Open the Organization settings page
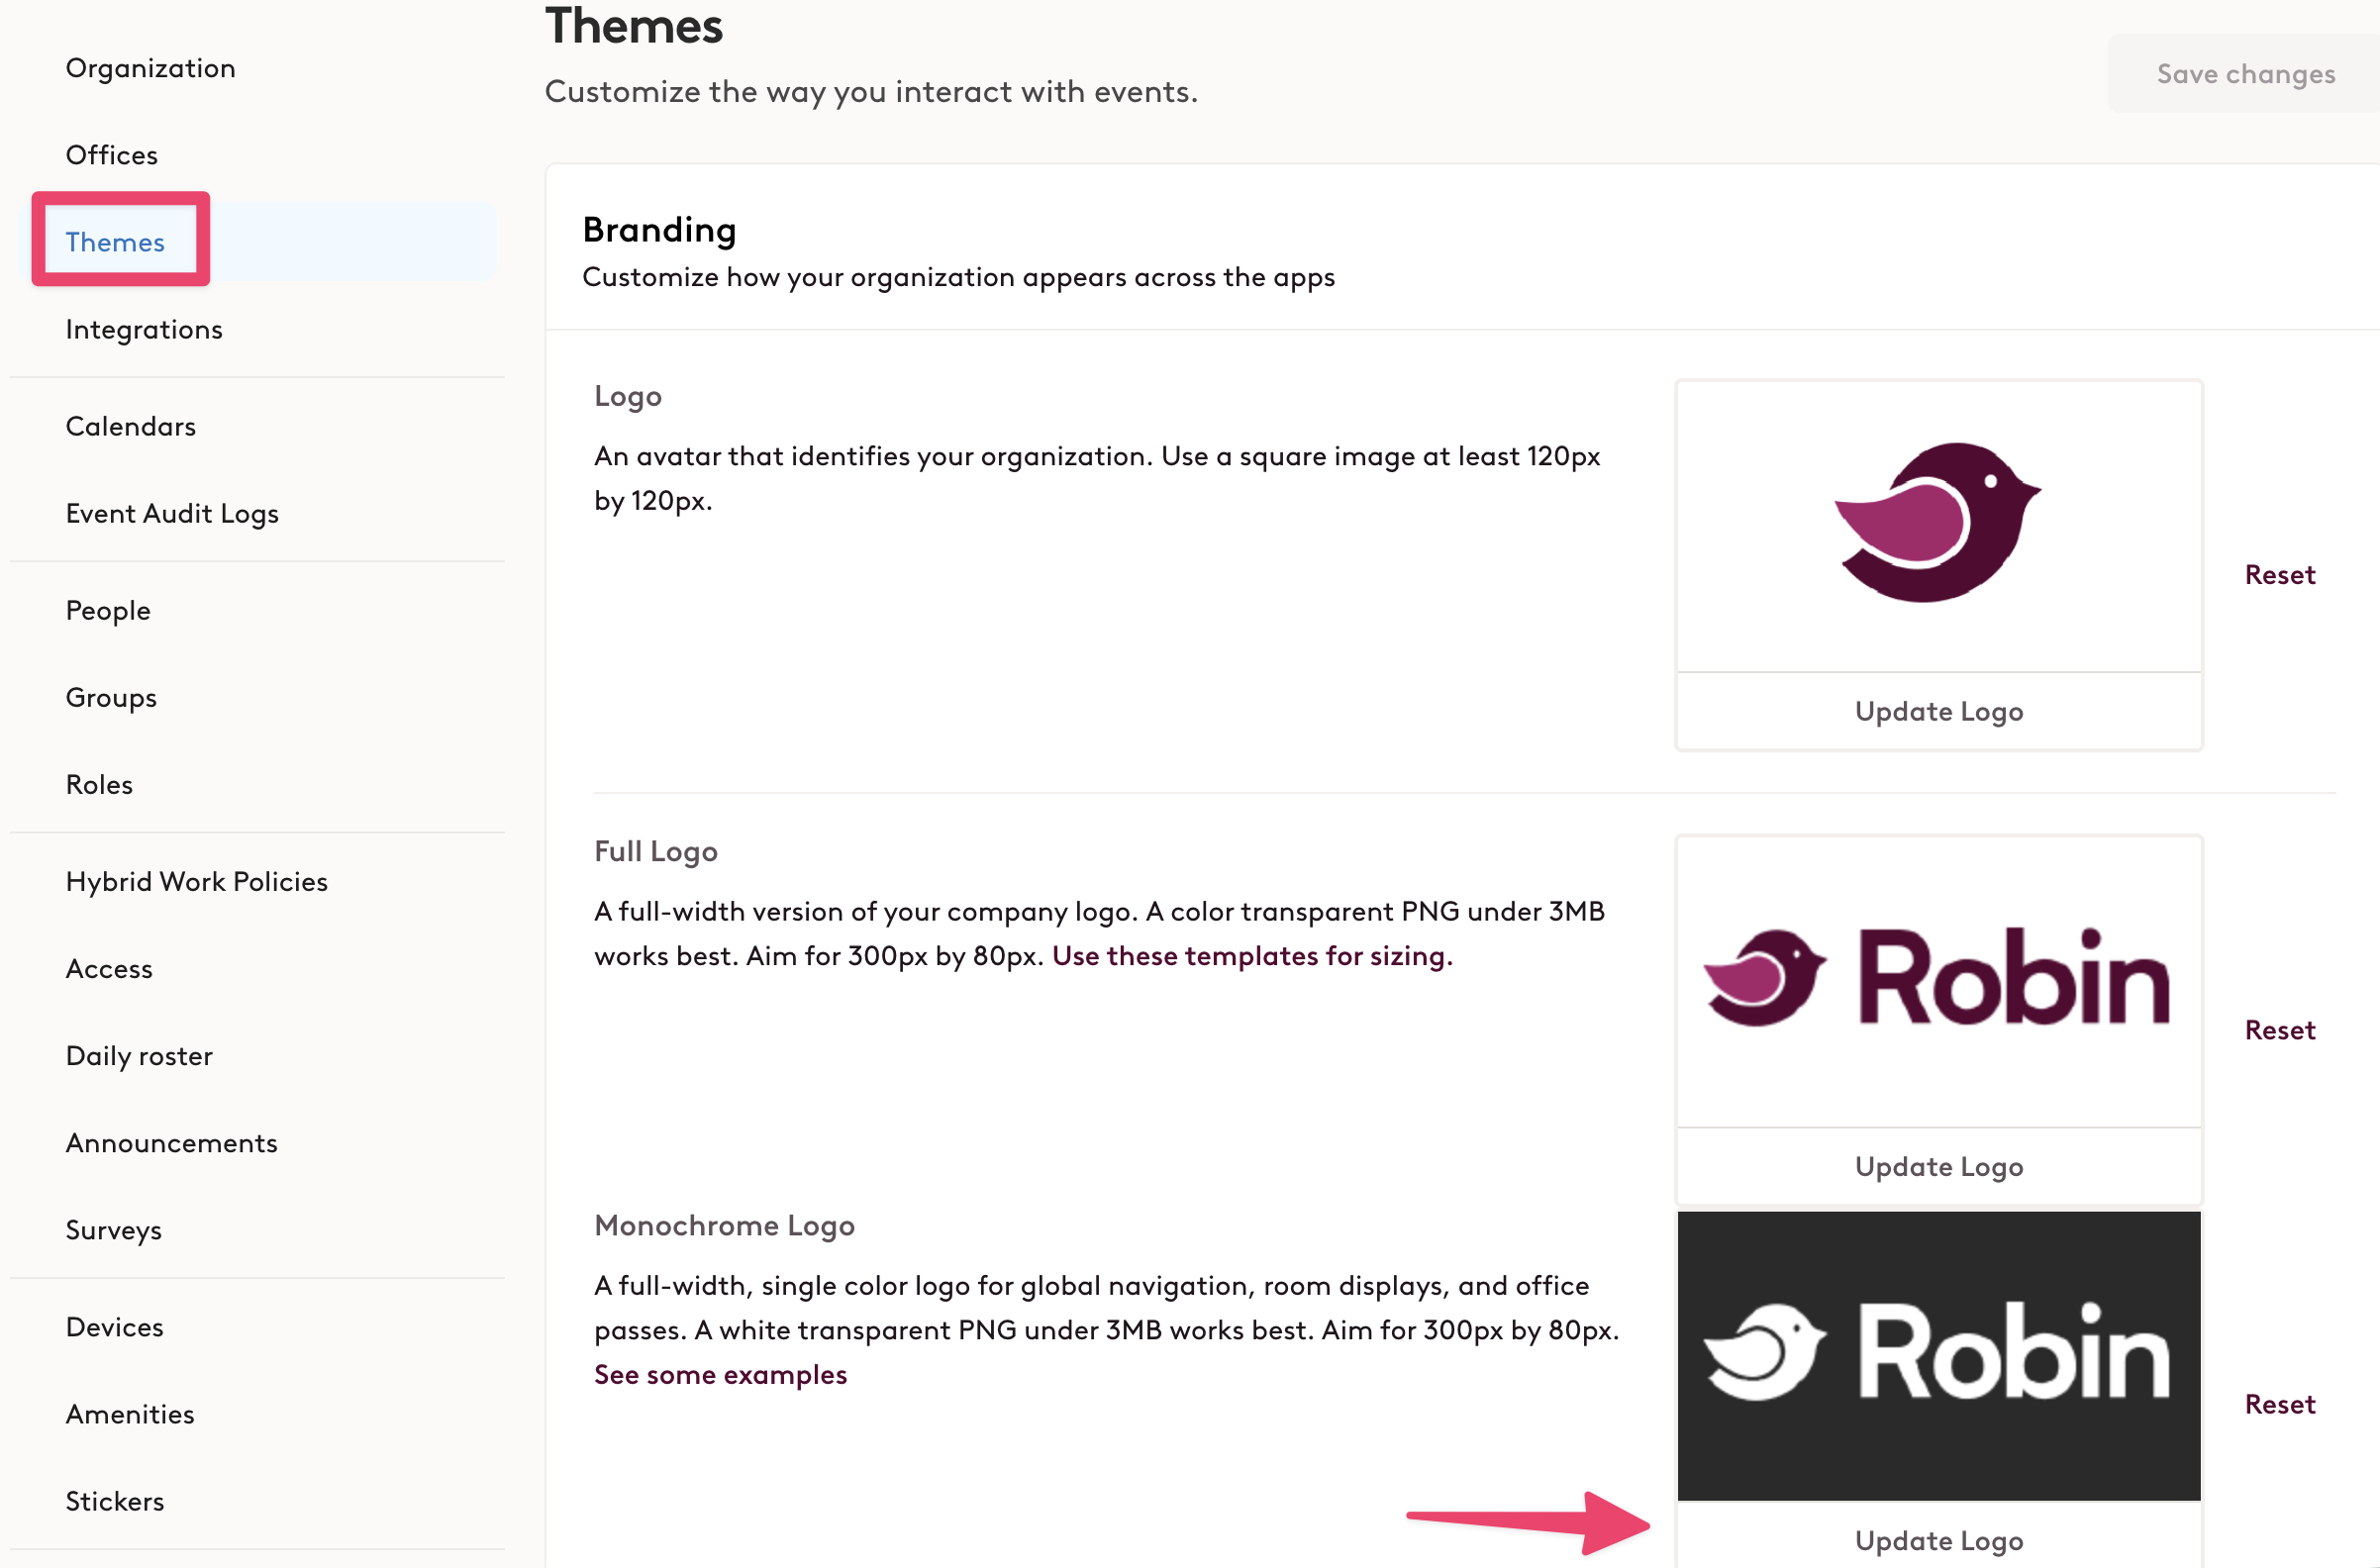This screenshot has height=1568, width=2380. [150, 68]
